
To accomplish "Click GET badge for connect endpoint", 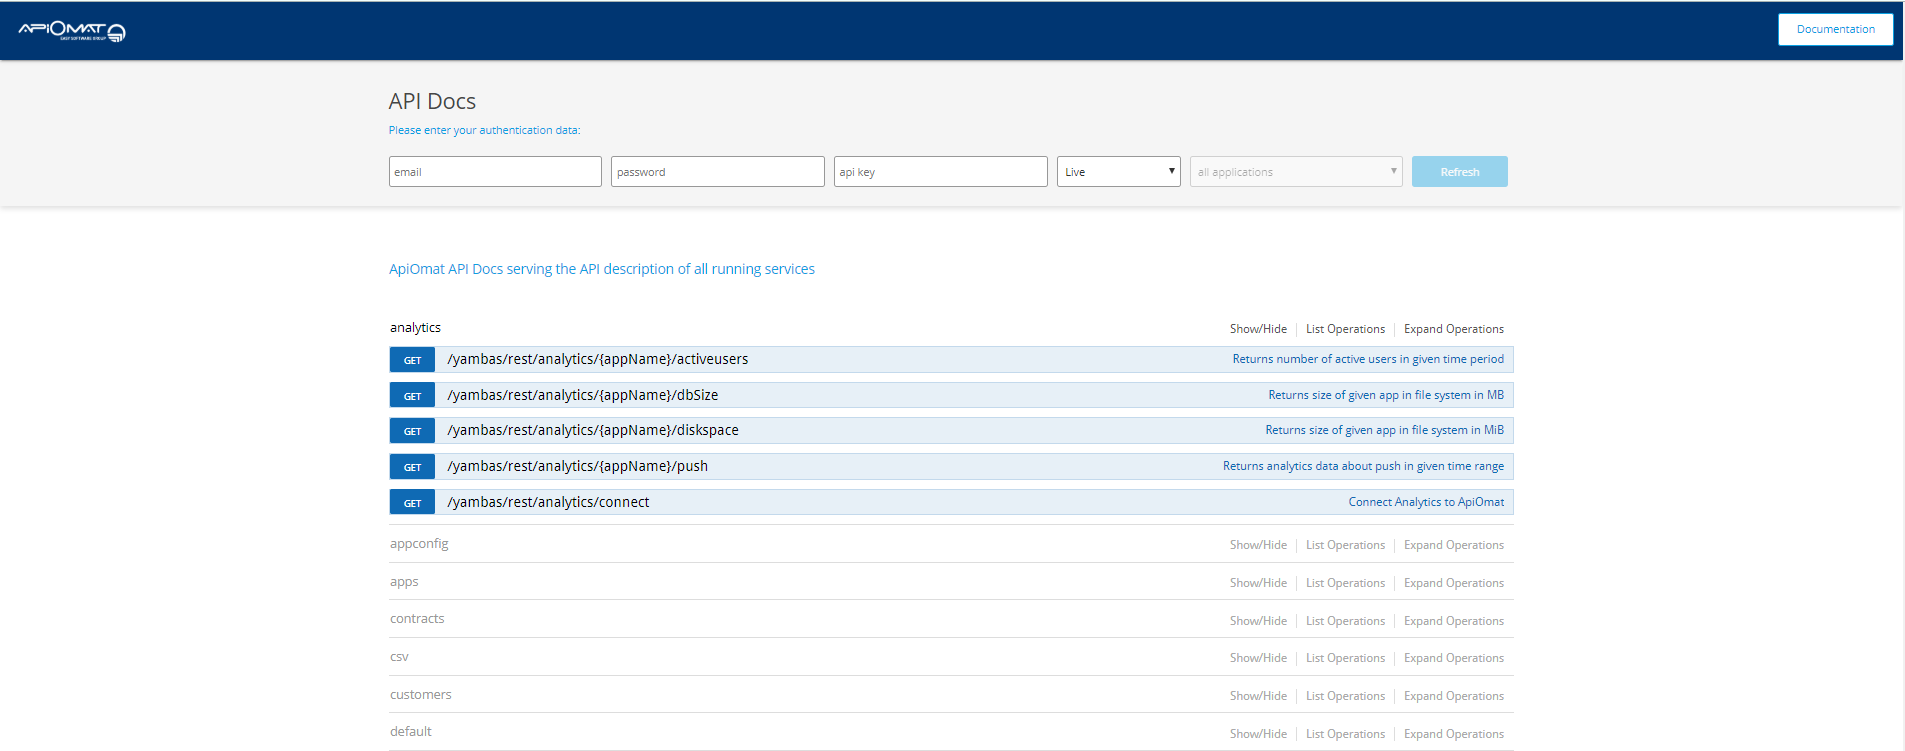I will click(412, 503).
